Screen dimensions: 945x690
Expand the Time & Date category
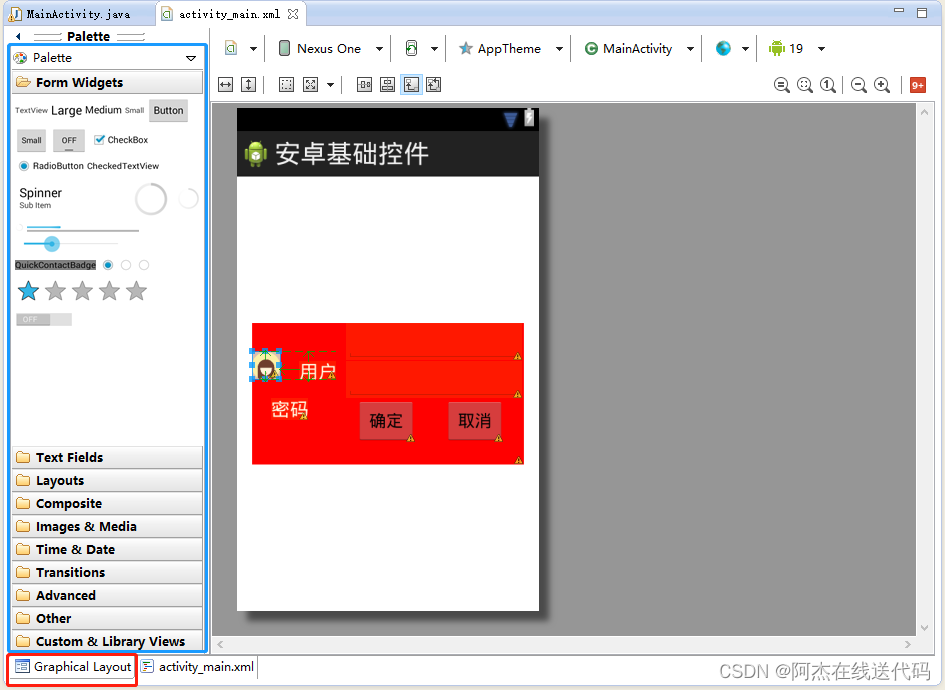click(107, 549)
